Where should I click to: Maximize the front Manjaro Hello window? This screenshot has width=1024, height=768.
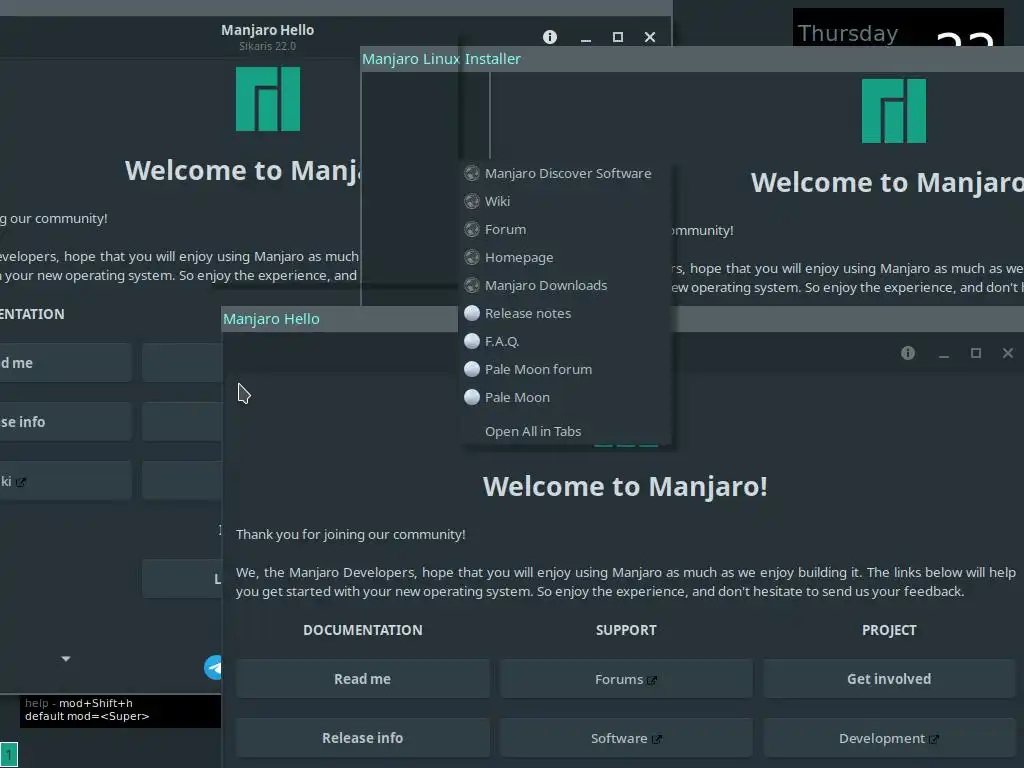coord(976,353)
